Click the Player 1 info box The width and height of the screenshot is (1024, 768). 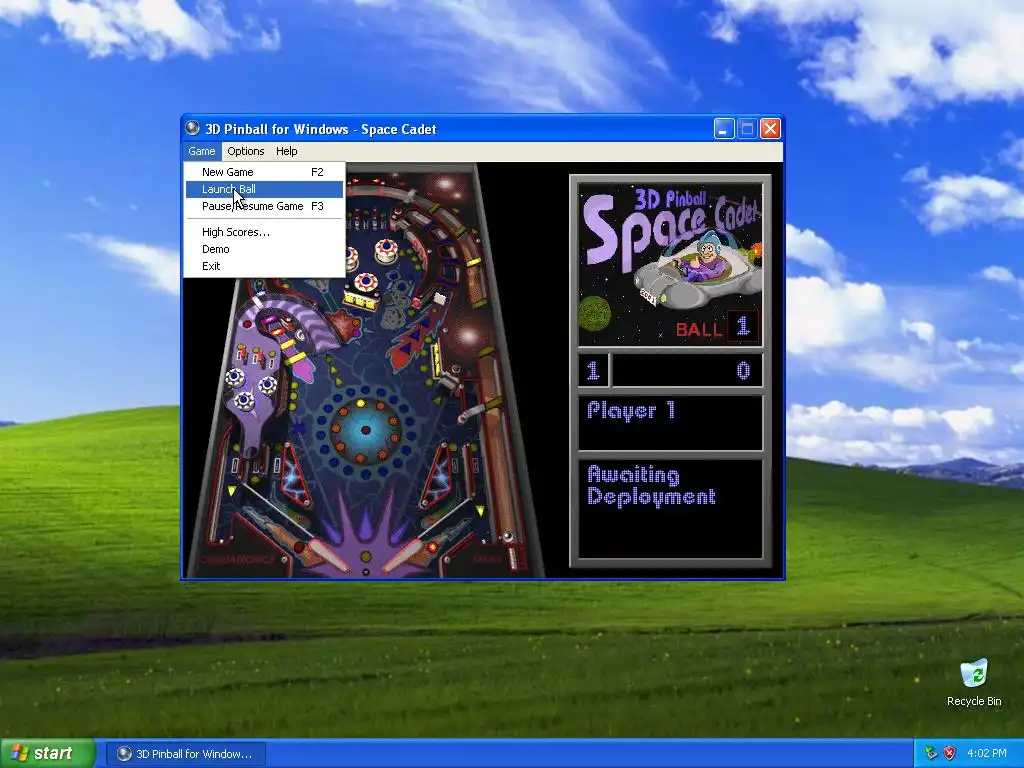(x=670, y=423)
